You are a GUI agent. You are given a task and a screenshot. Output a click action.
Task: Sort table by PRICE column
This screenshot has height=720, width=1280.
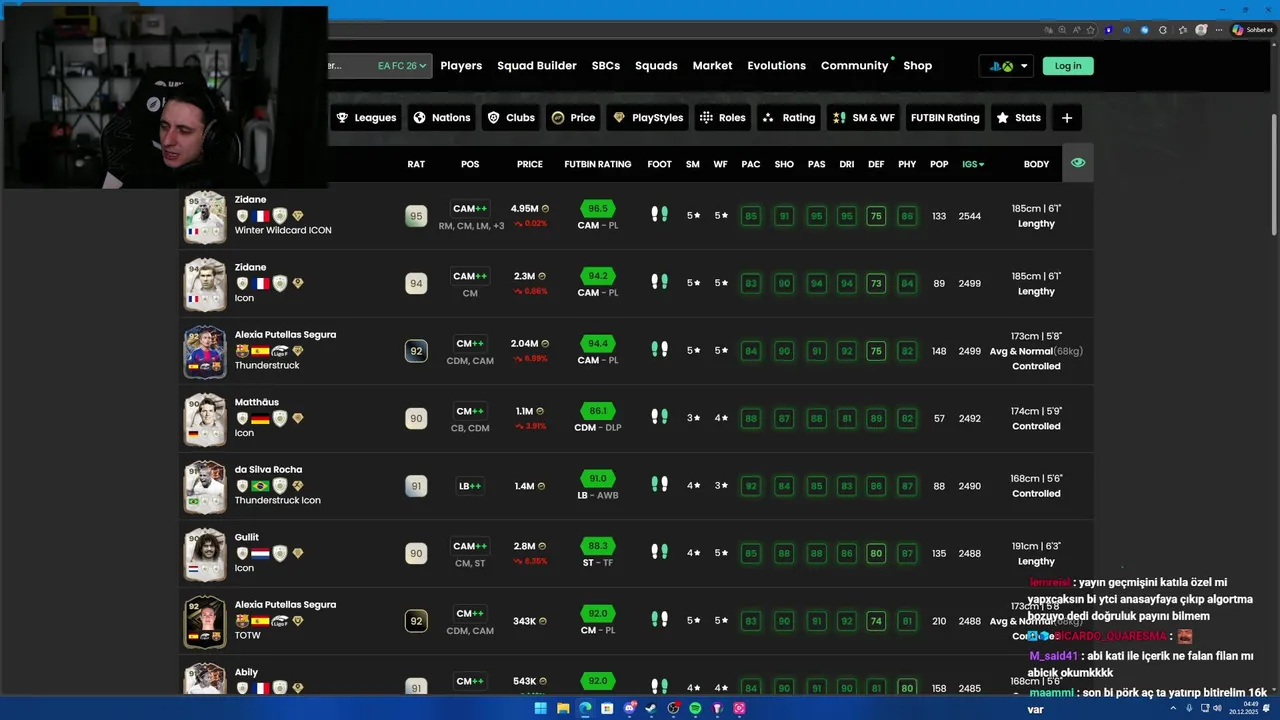(x=530, y=164)
